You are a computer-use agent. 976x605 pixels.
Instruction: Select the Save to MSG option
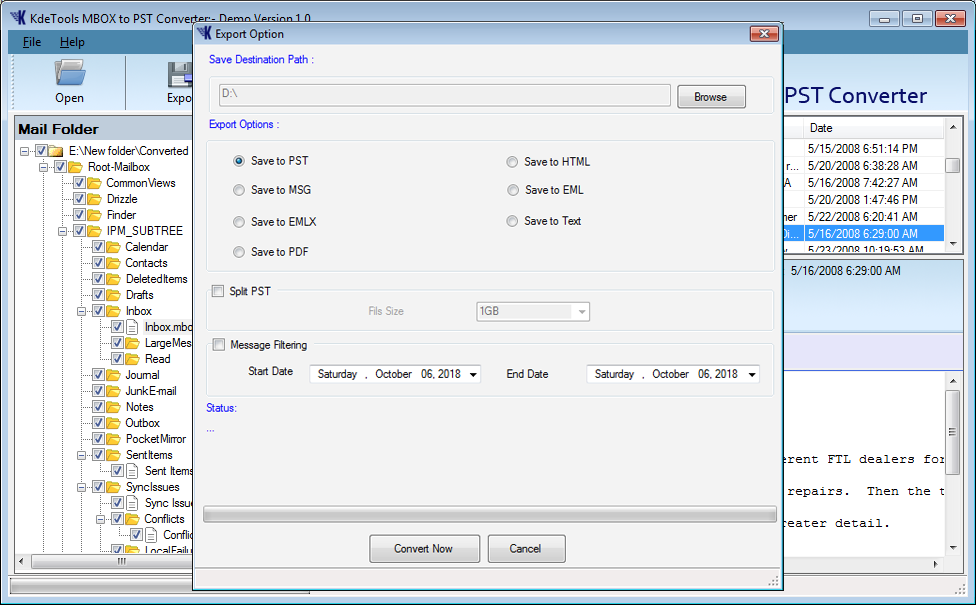[x=239, y=190]
